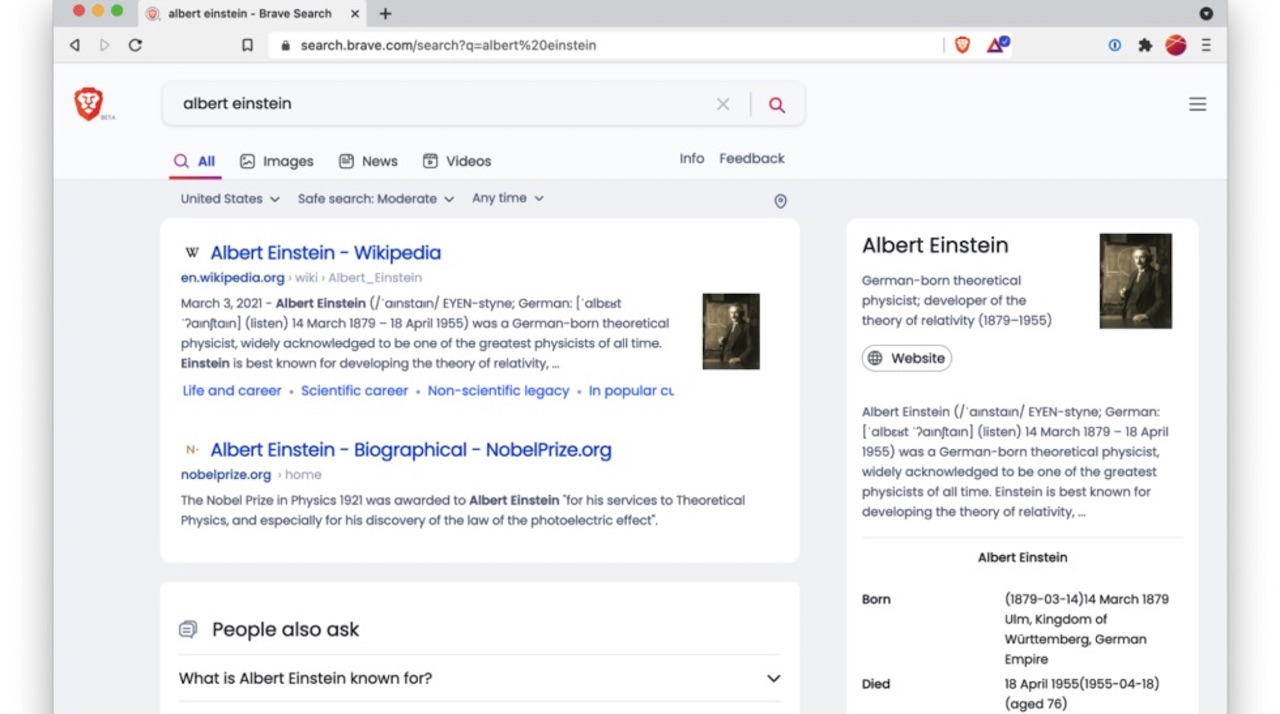Viewport: 1280px width, 714px height.
Task: Click the browser address bar URL
Action: 449,45
